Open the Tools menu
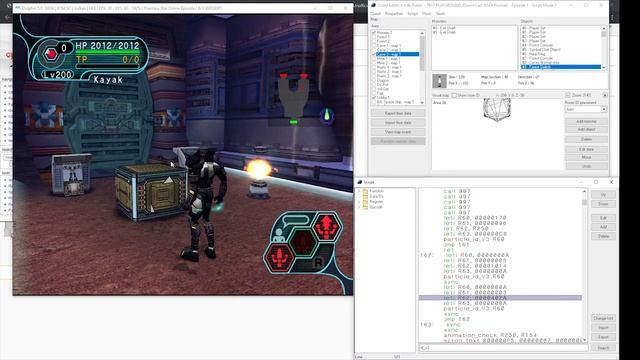 pos(441,13)
